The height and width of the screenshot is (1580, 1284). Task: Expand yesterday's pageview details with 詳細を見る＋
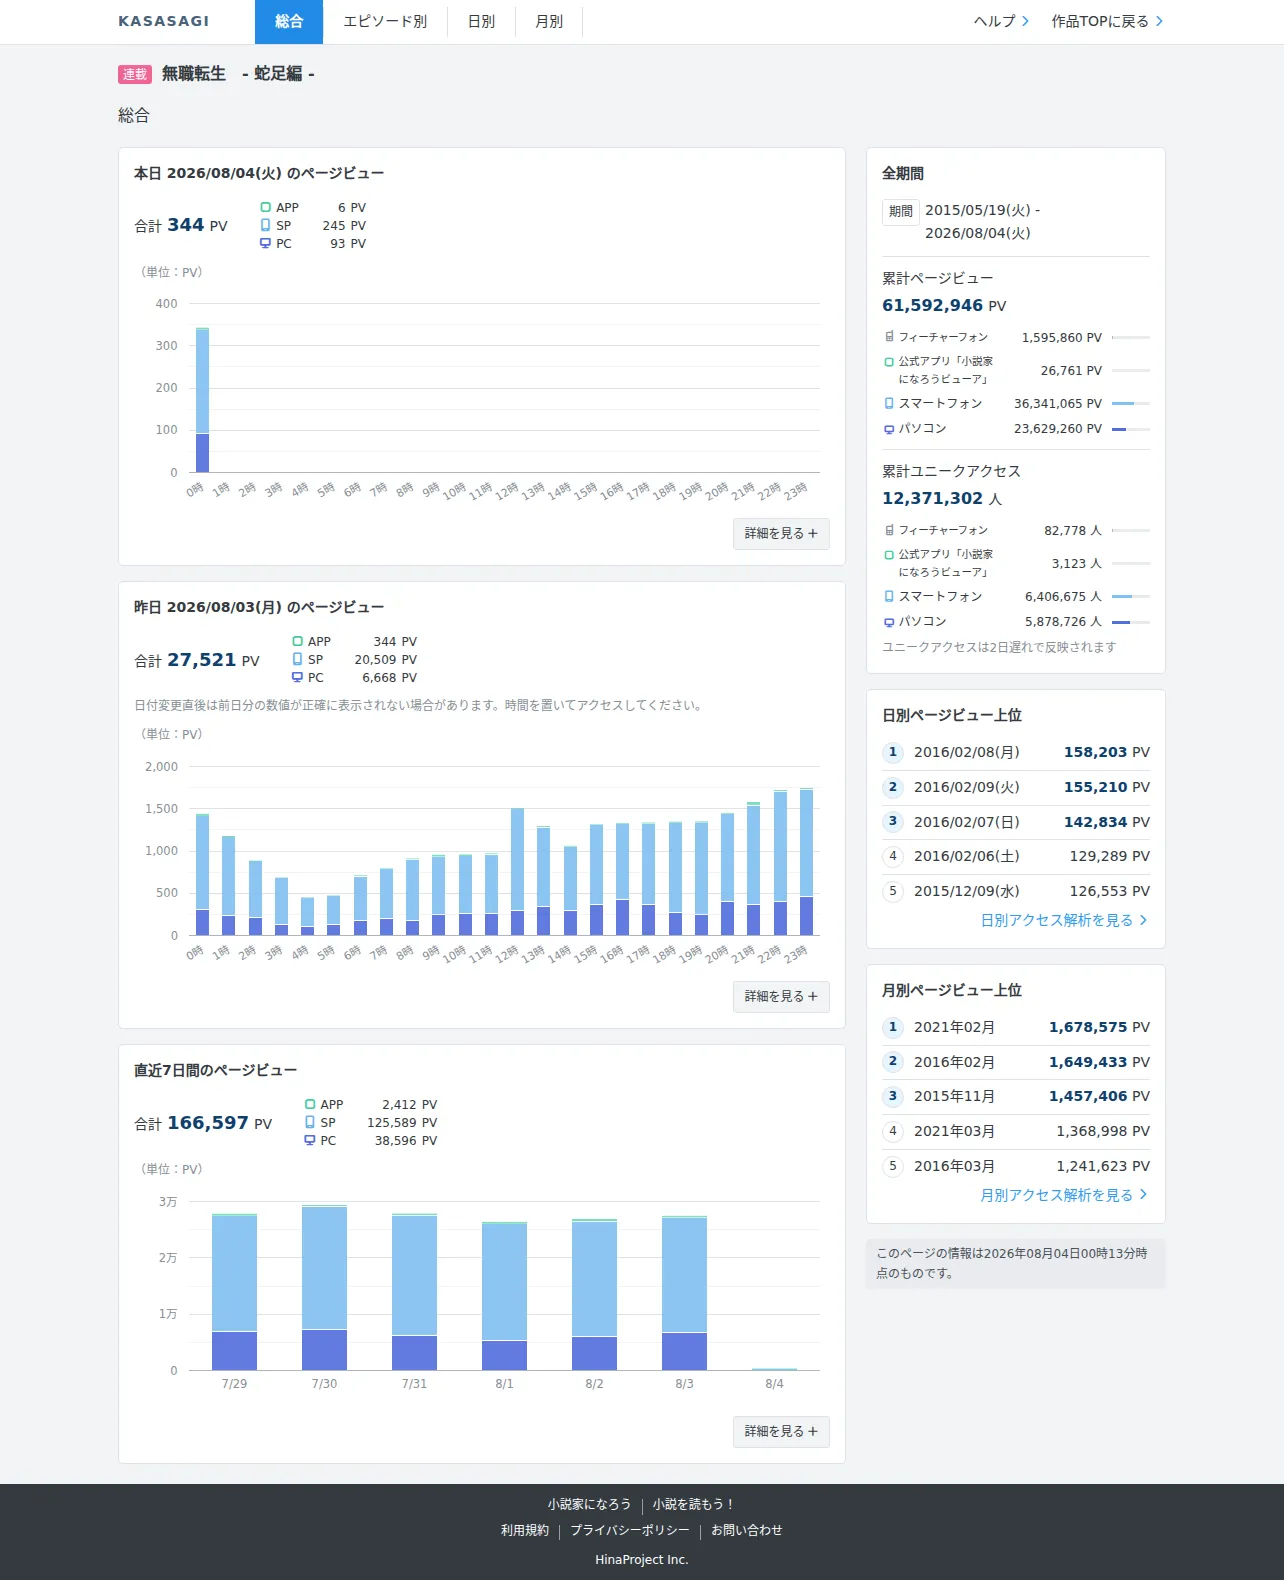[x=781, y=996]
